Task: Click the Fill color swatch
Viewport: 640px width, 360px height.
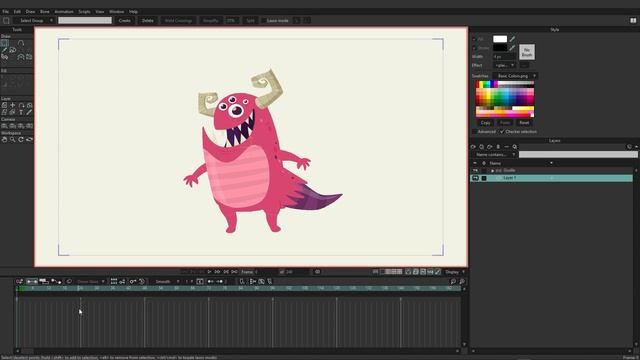Action: pos(500,39)
